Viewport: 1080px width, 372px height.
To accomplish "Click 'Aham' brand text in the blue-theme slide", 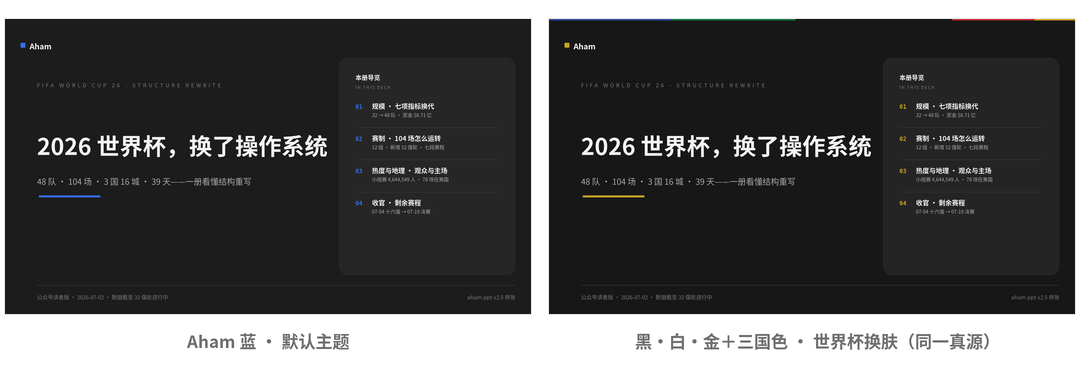I will click(41, 46).
